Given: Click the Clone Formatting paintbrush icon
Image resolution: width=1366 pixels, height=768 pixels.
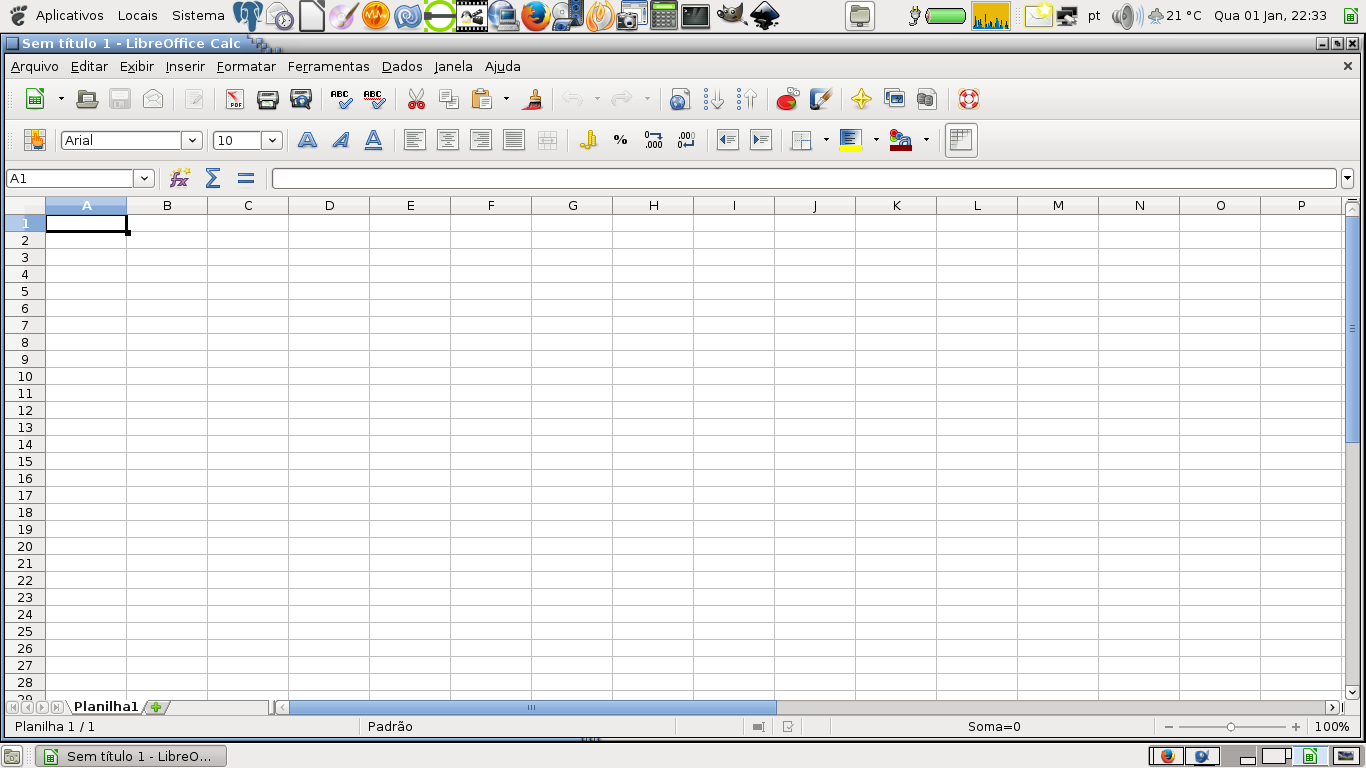Looking at the screenshot, I should pyautogui.click(x=533, y=99).
